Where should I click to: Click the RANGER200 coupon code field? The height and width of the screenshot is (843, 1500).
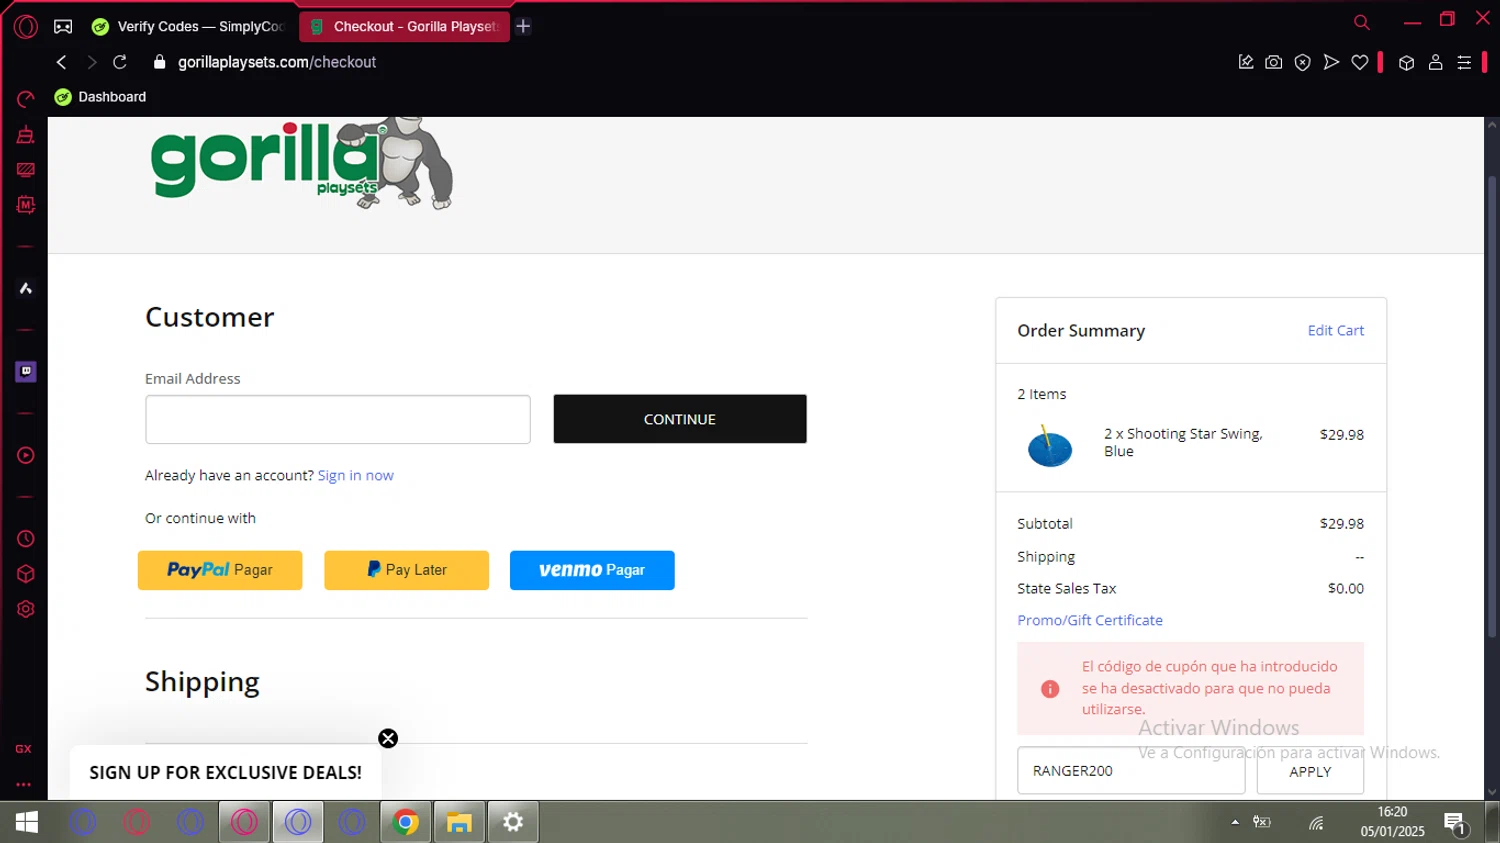point(1131,771)
